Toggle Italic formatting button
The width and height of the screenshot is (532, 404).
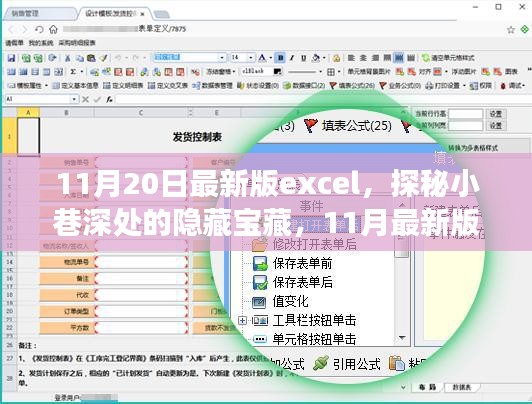pyautogui.click(x=292, y=58)
